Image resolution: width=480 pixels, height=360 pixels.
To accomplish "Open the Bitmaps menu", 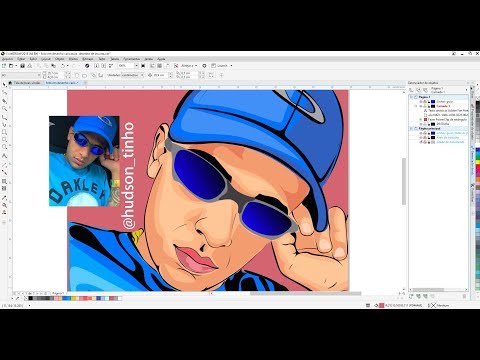I will (x=88, y=59).
